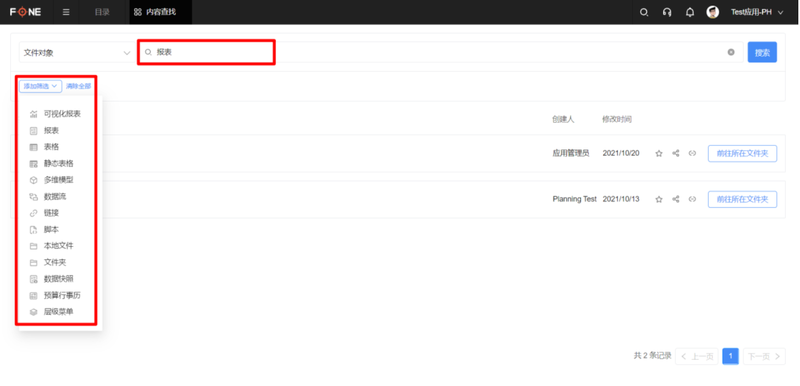Click the 清除全部 link
Viewport: 800px width, 386px height.
click(79, 86)
